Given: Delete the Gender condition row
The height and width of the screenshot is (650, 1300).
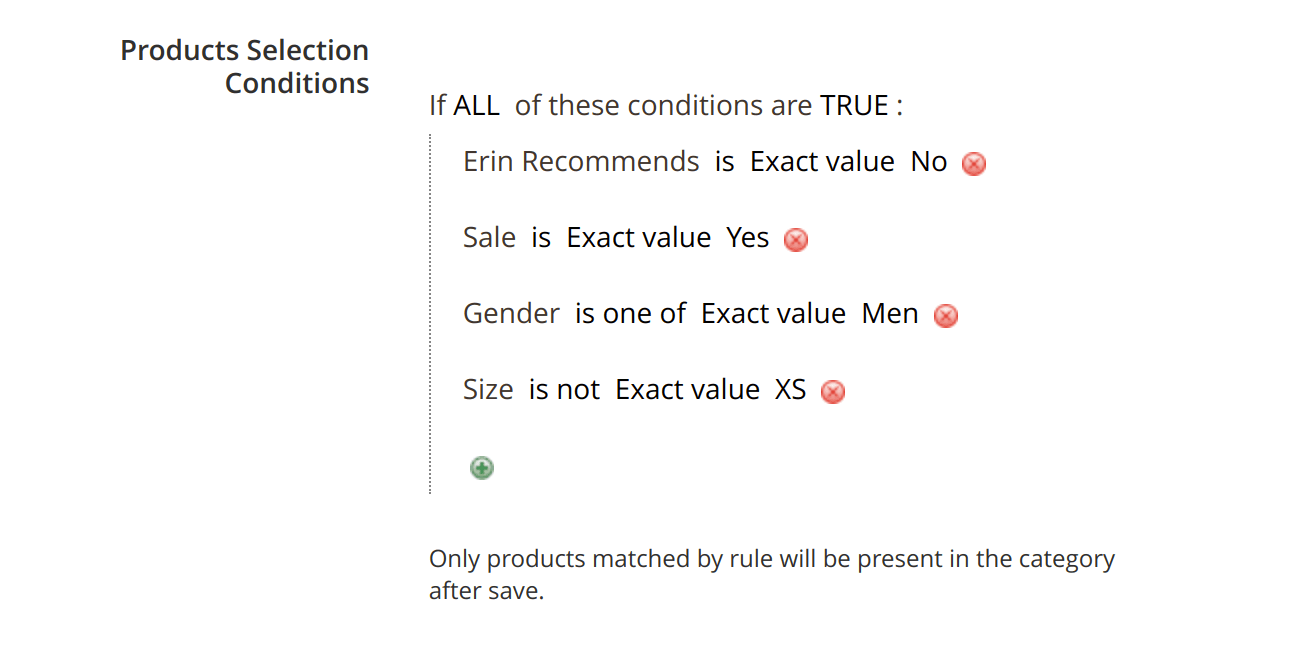Looking at the screenshot, I should click(946, 316).
